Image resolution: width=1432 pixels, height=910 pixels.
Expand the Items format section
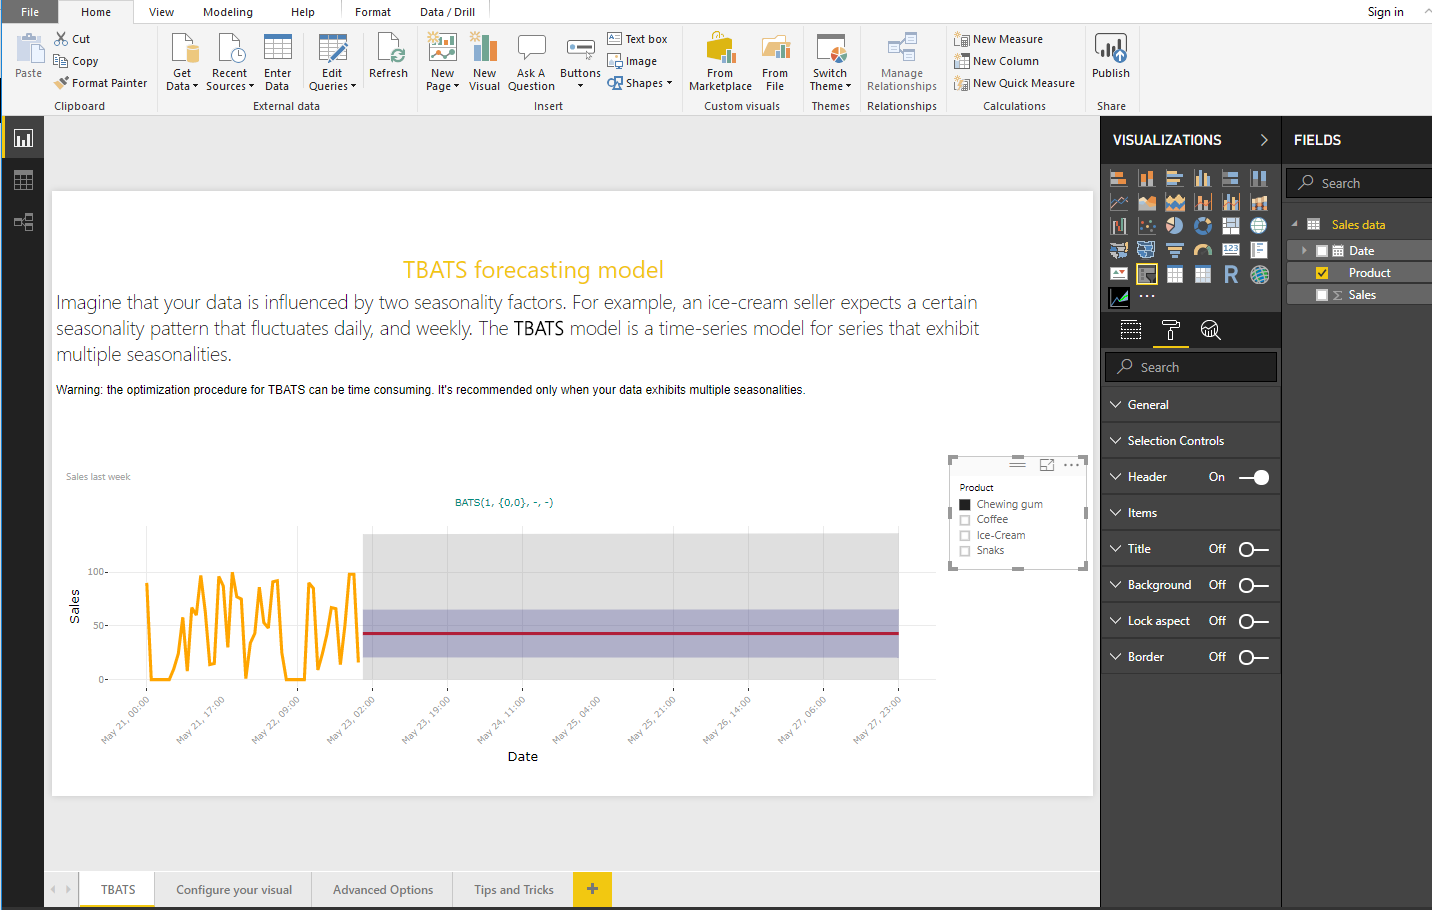pos(1191,513)
